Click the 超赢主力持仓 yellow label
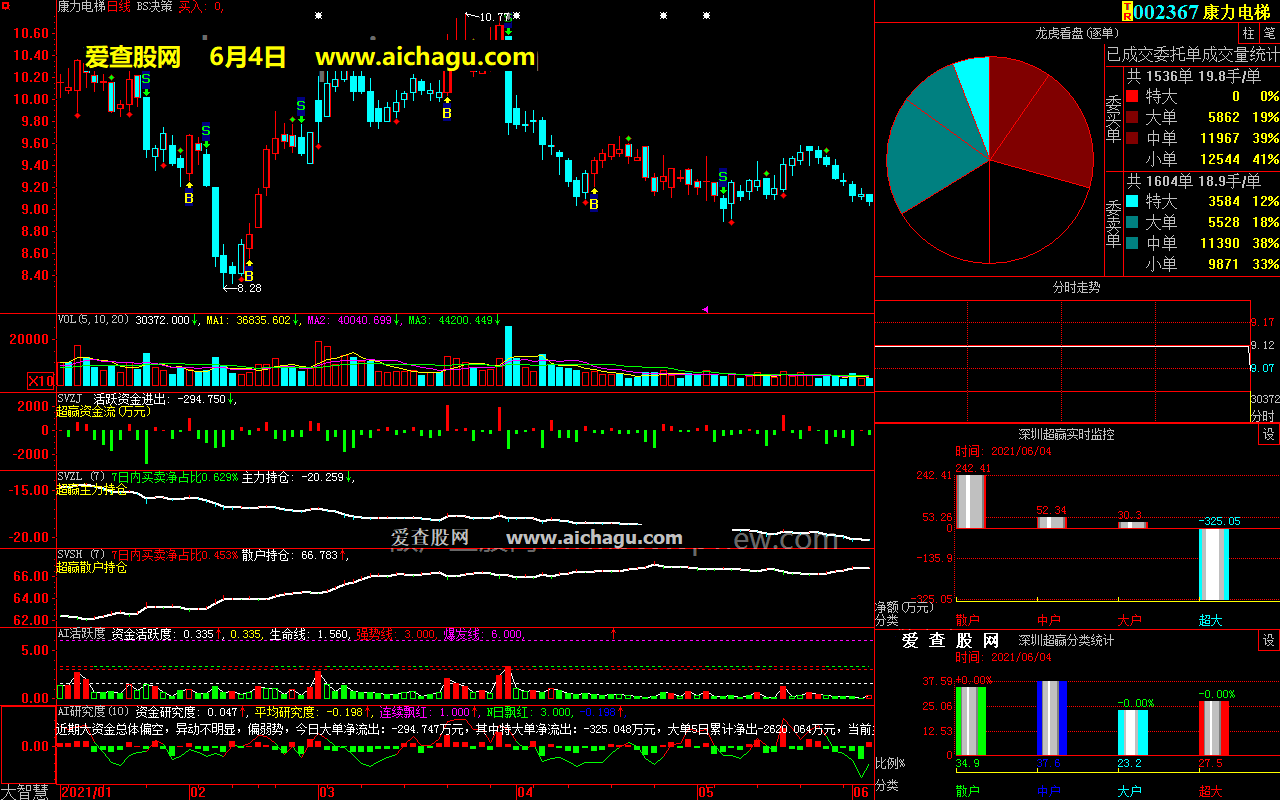The image size is (1280, 800). 91,490
